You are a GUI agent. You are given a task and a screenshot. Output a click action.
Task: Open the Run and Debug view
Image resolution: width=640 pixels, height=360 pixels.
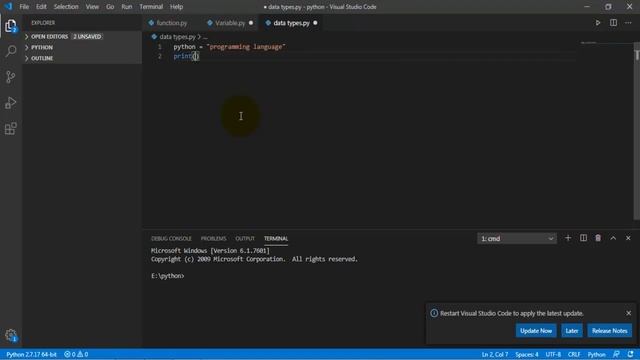click(x=11, y=103)
